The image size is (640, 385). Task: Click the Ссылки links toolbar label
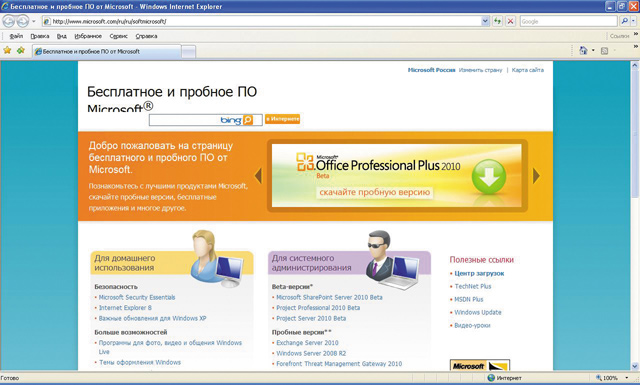[619, 36]
